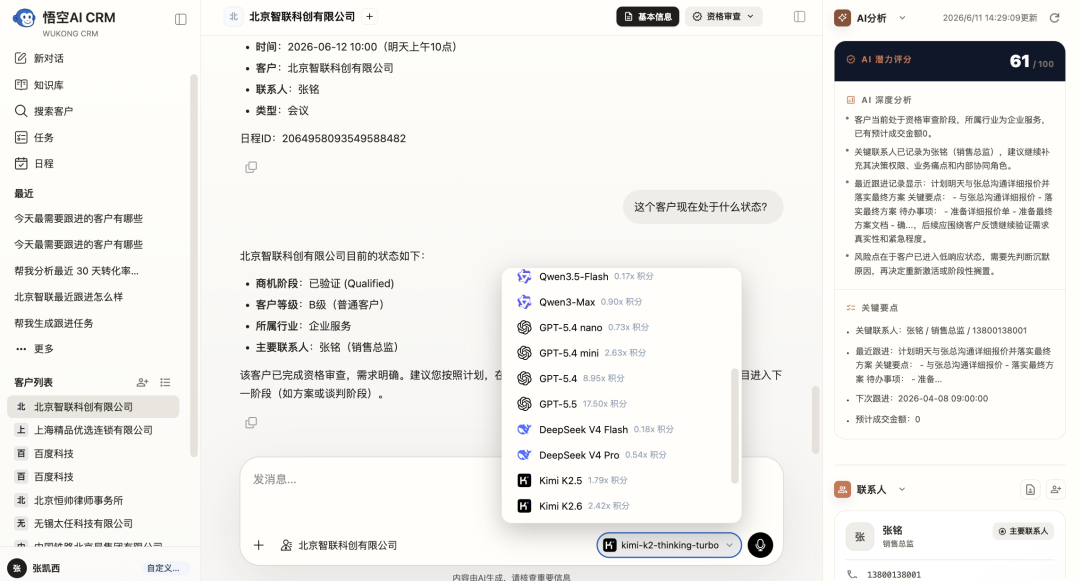The image size is (1080, 581).
Task: Click the microphone voice input button
Action: 760,545
